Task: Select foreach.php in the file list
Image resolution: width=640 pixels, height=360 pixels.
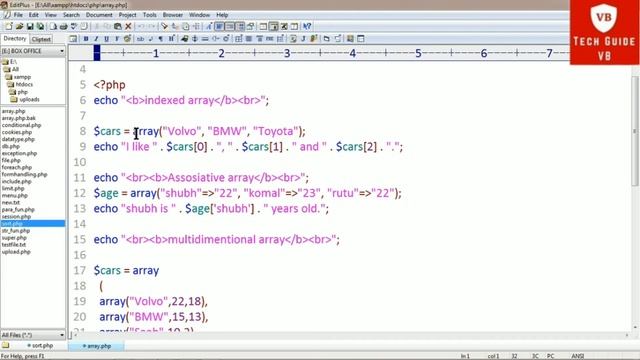Action: [17, 167]
